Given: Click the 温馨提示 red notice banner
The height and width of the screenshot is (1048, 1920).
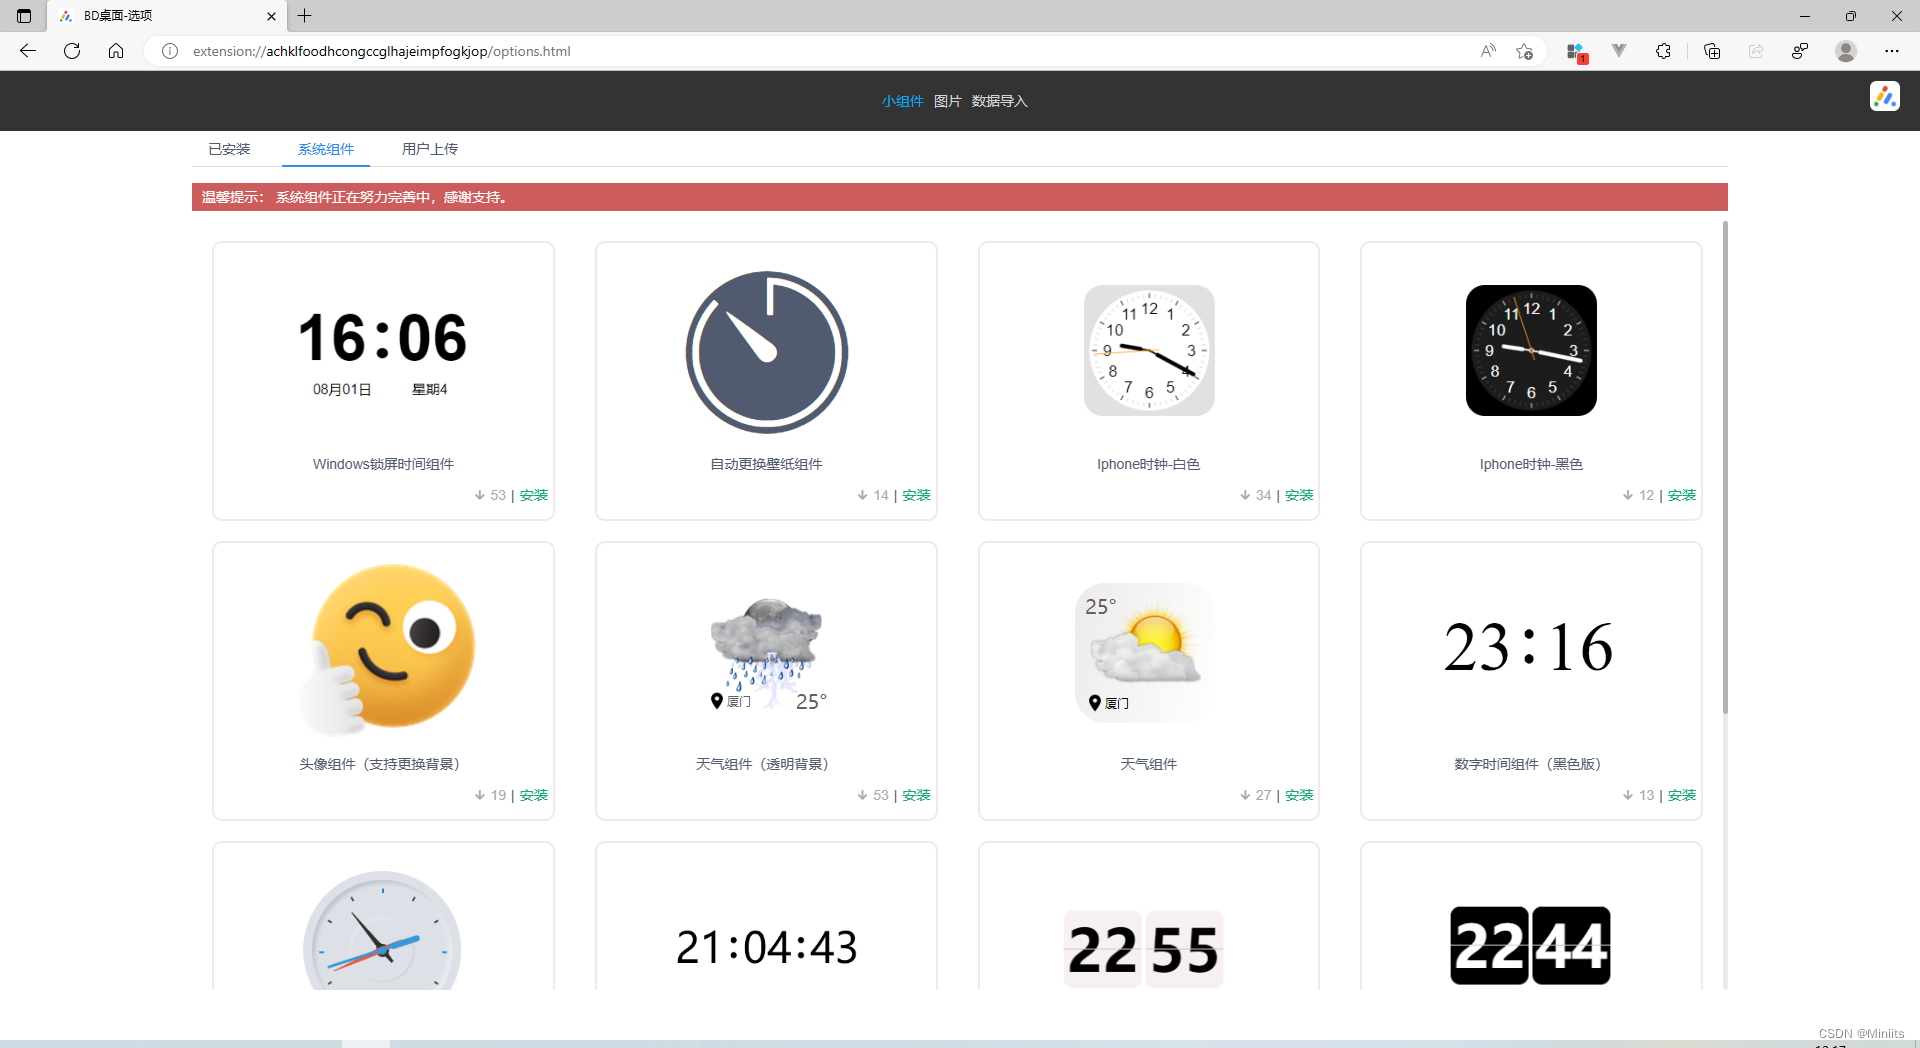Looking at the screenshot, I should coord(960,197).
